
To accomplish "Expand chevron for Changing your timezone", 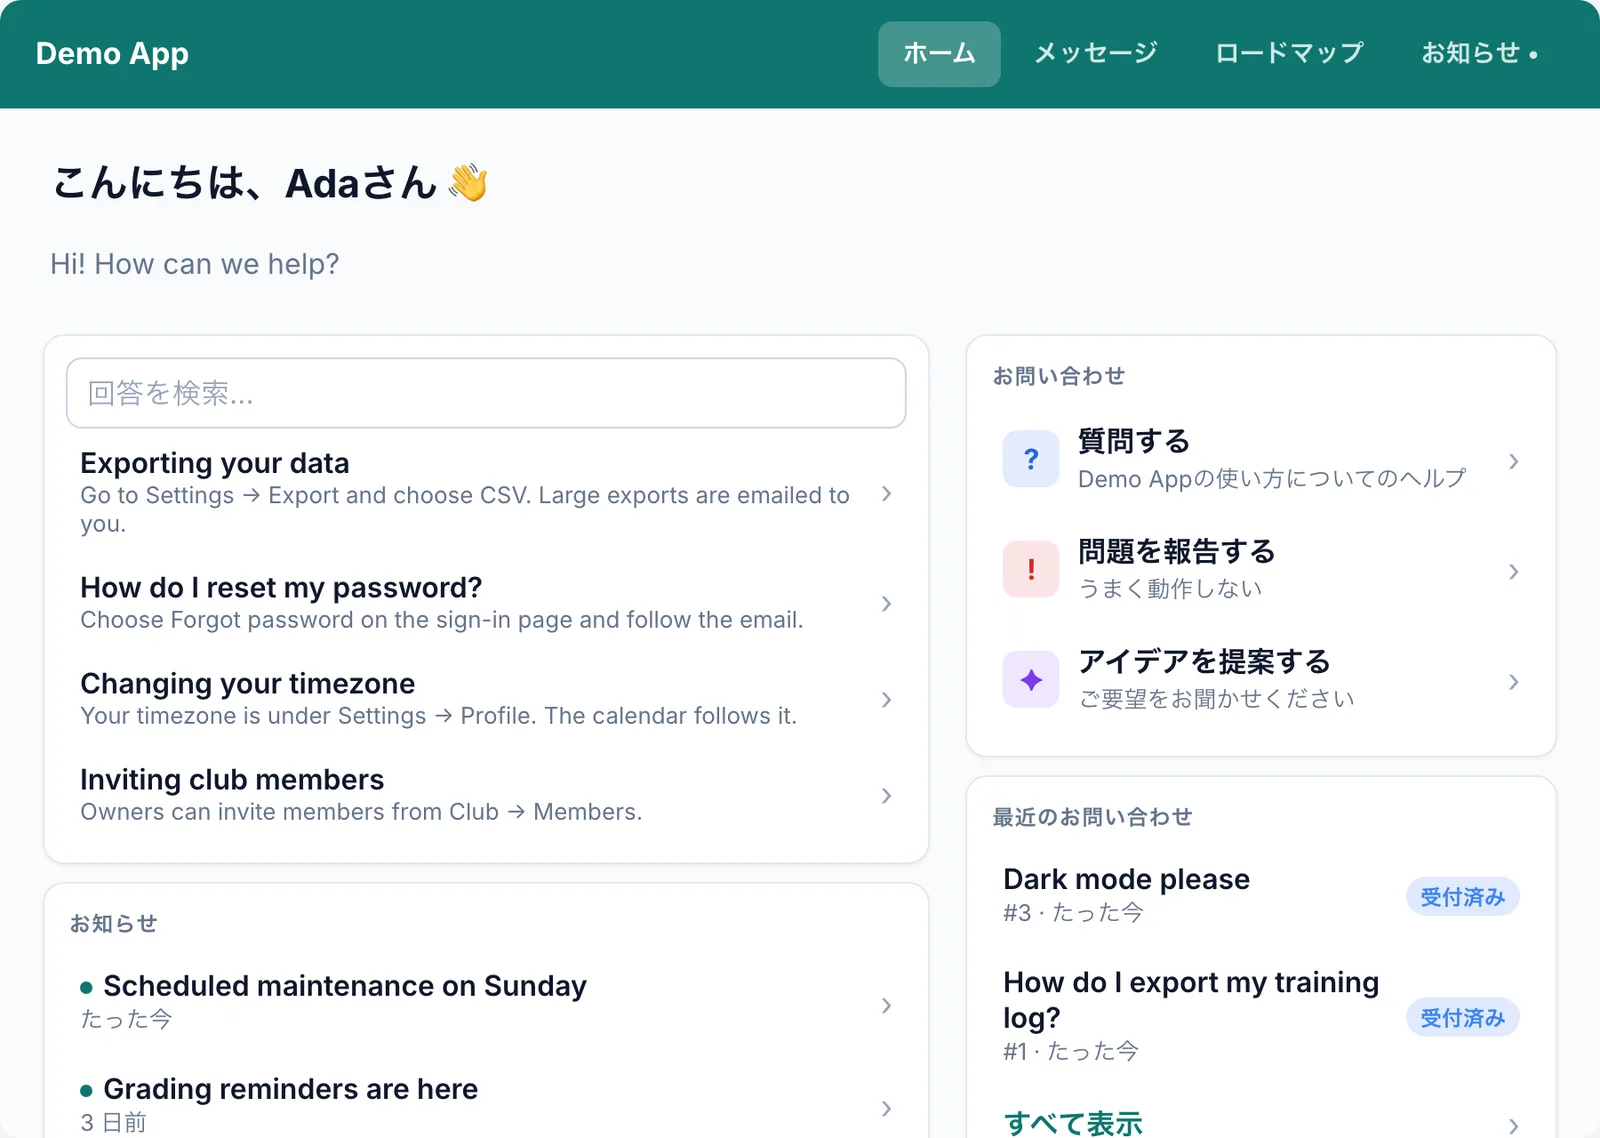I will tap(886, 700).
